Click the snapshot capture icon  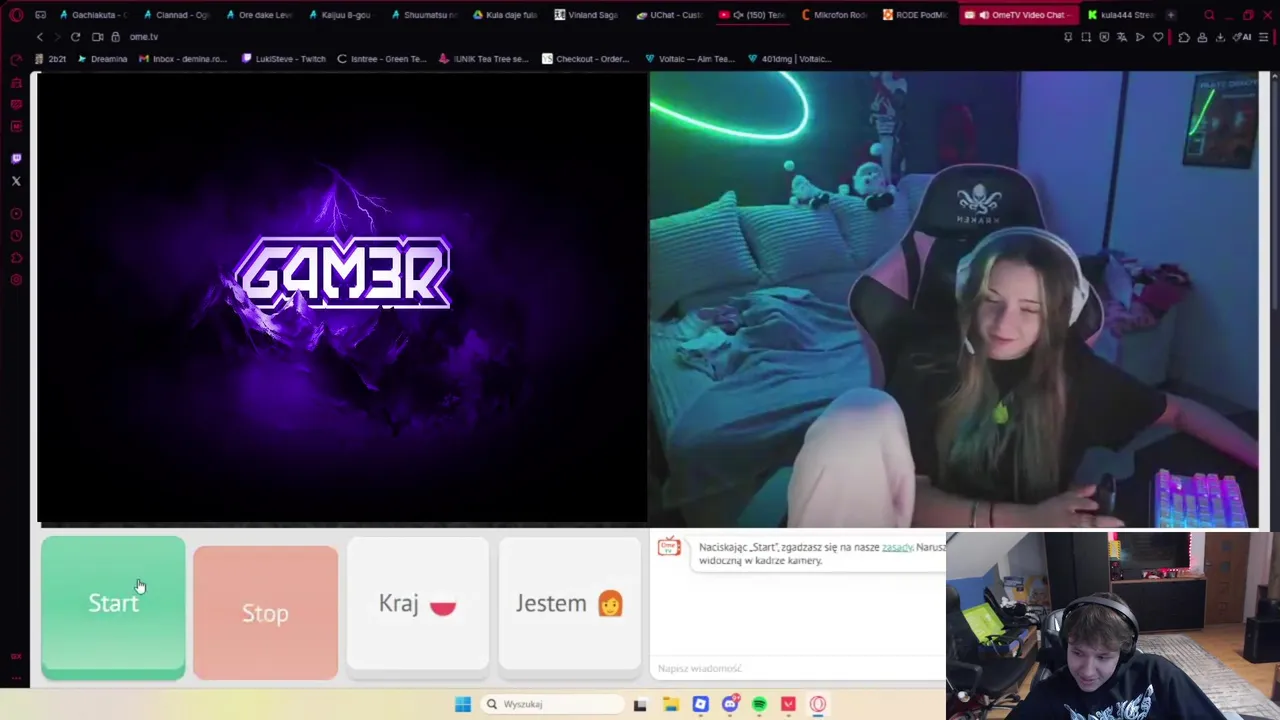click(1086, 37)
